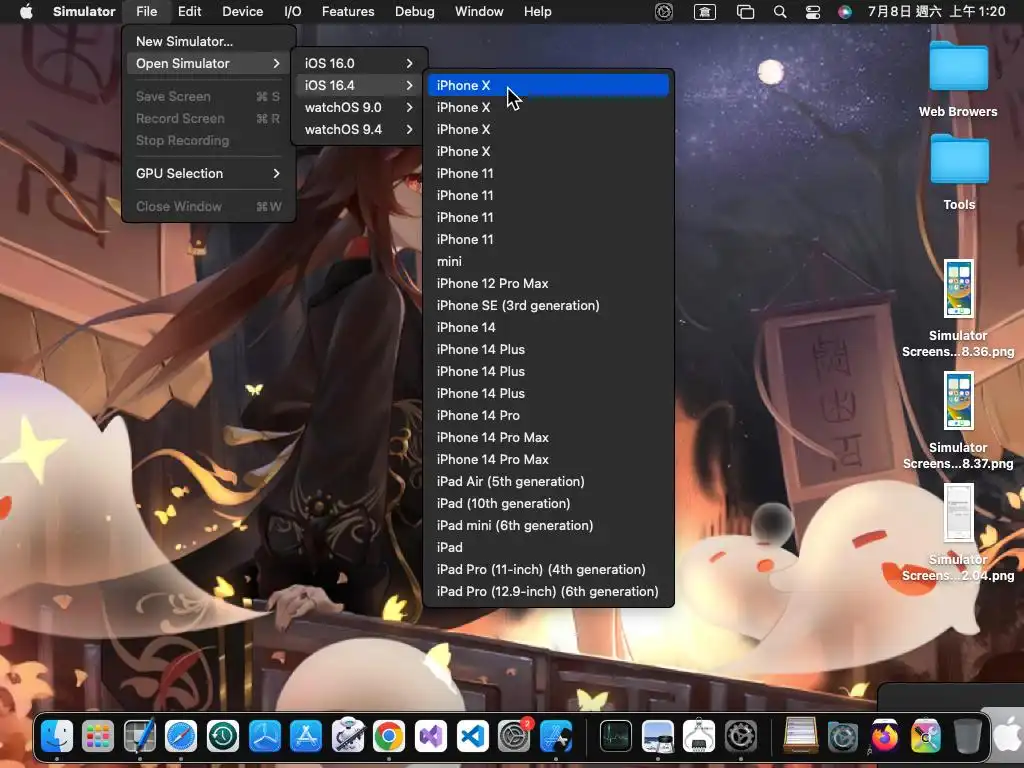
Task: Open iPad (10th generation) simulator
Action: [x=549, y=504]
